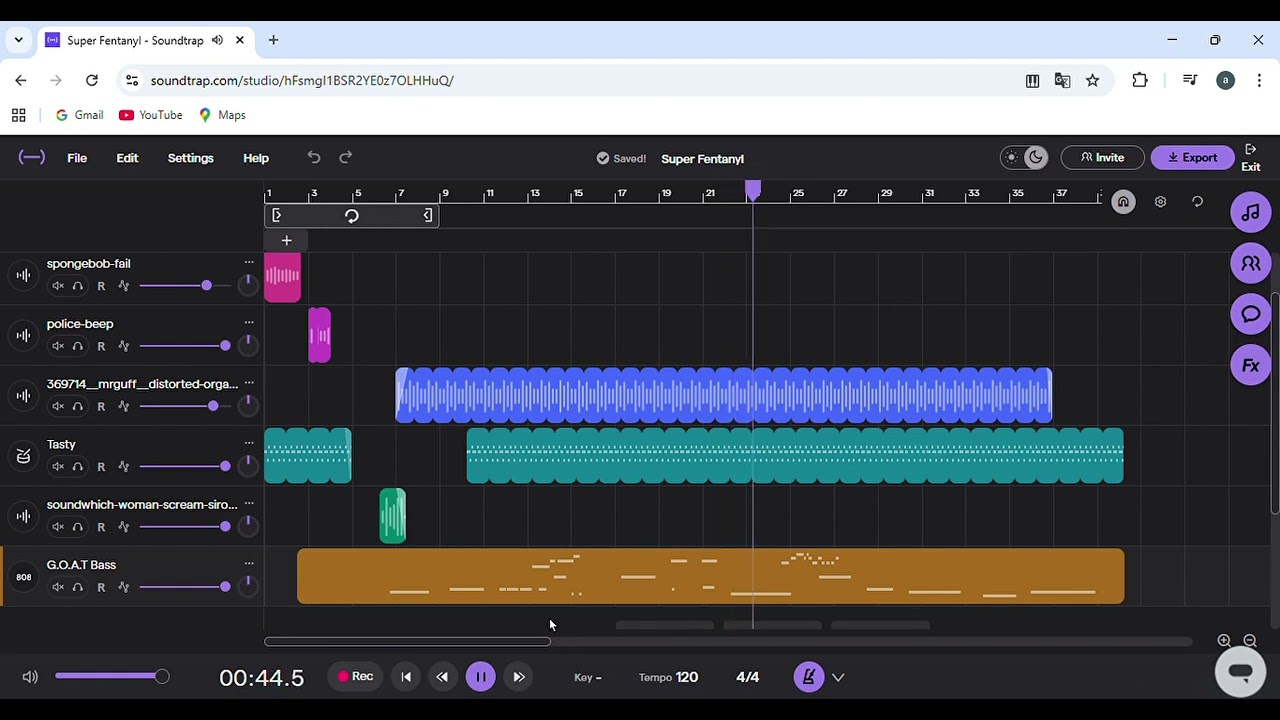This screenshot has width=1280, height=720.
Task: Toggle dark mode theme switch
Action: (1024, 158)
